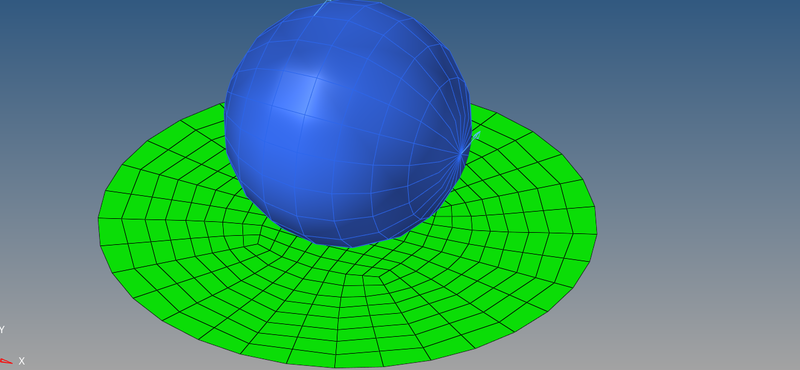The width and height of the screenshot is (800, 370).
Task: Click the Y axis label of the triad
Action: click(2, 330)
